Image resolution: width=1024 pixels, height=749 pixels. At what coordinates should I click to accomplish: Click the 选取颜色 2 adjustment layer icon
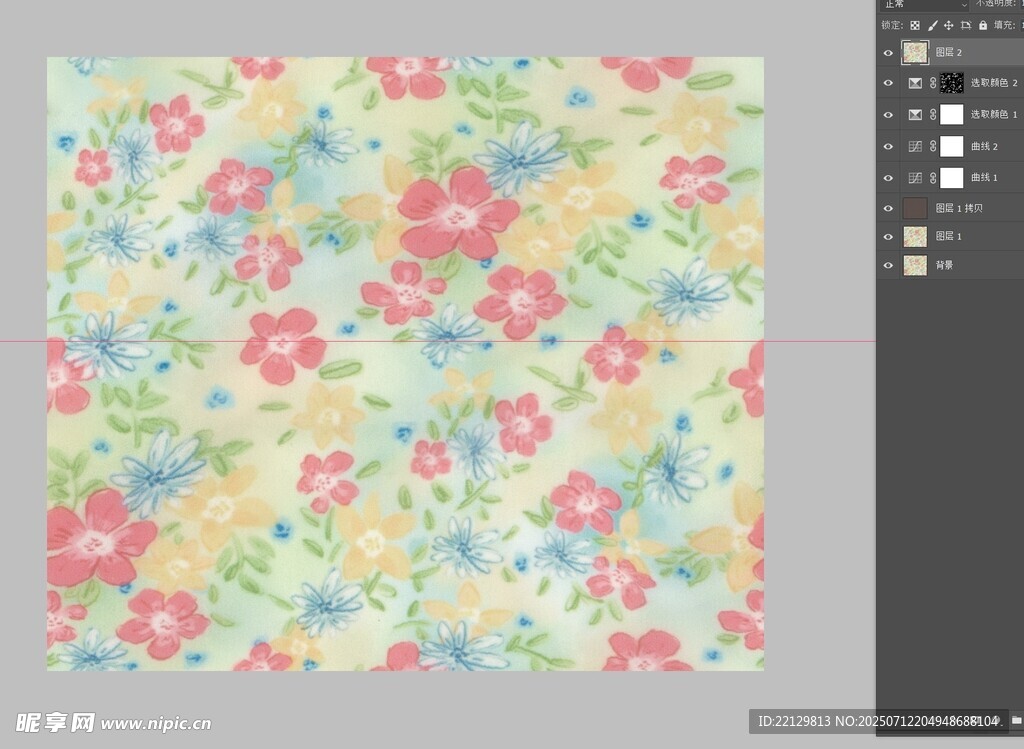[915, 83]
